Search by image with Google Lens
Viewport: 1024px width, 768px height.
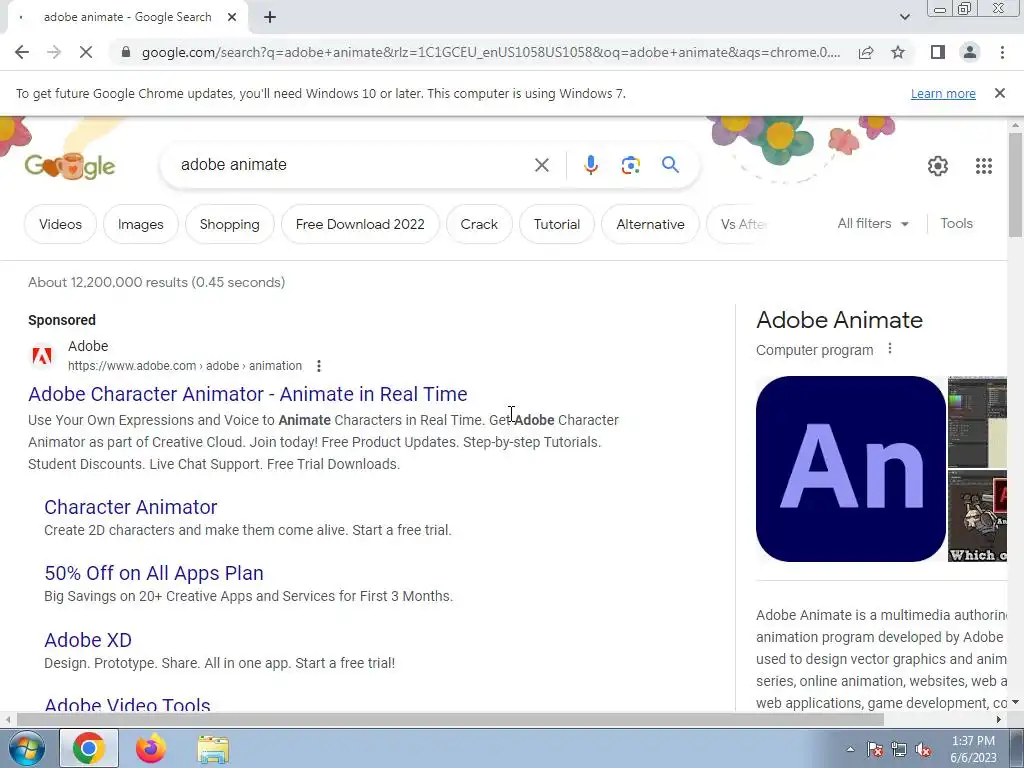click(630, 165)
